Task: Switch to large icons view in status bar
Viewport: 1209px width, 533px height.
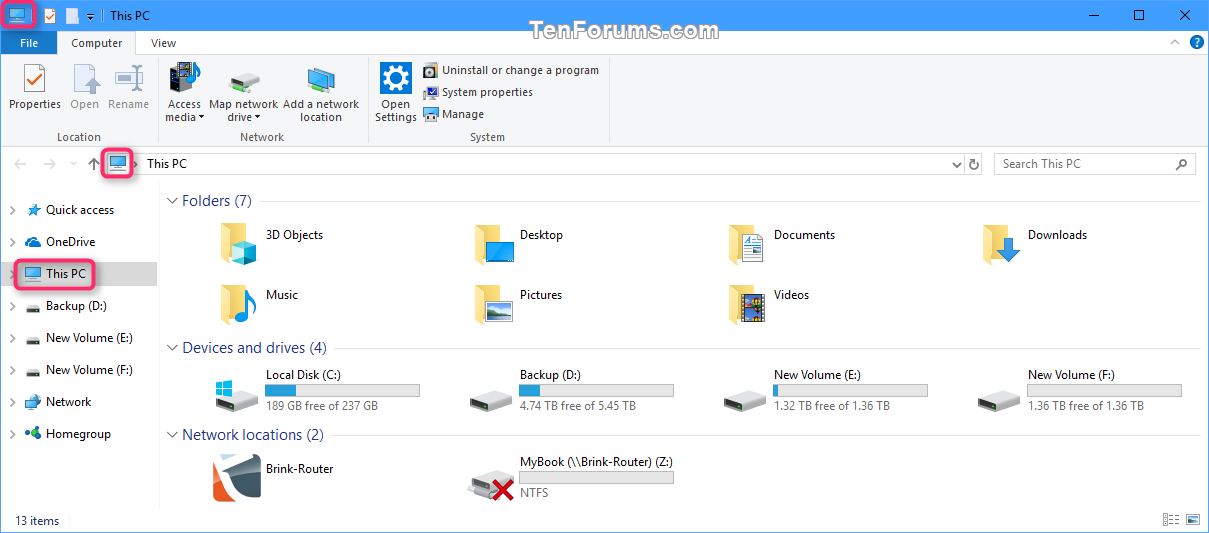Action: (1192, 520)
